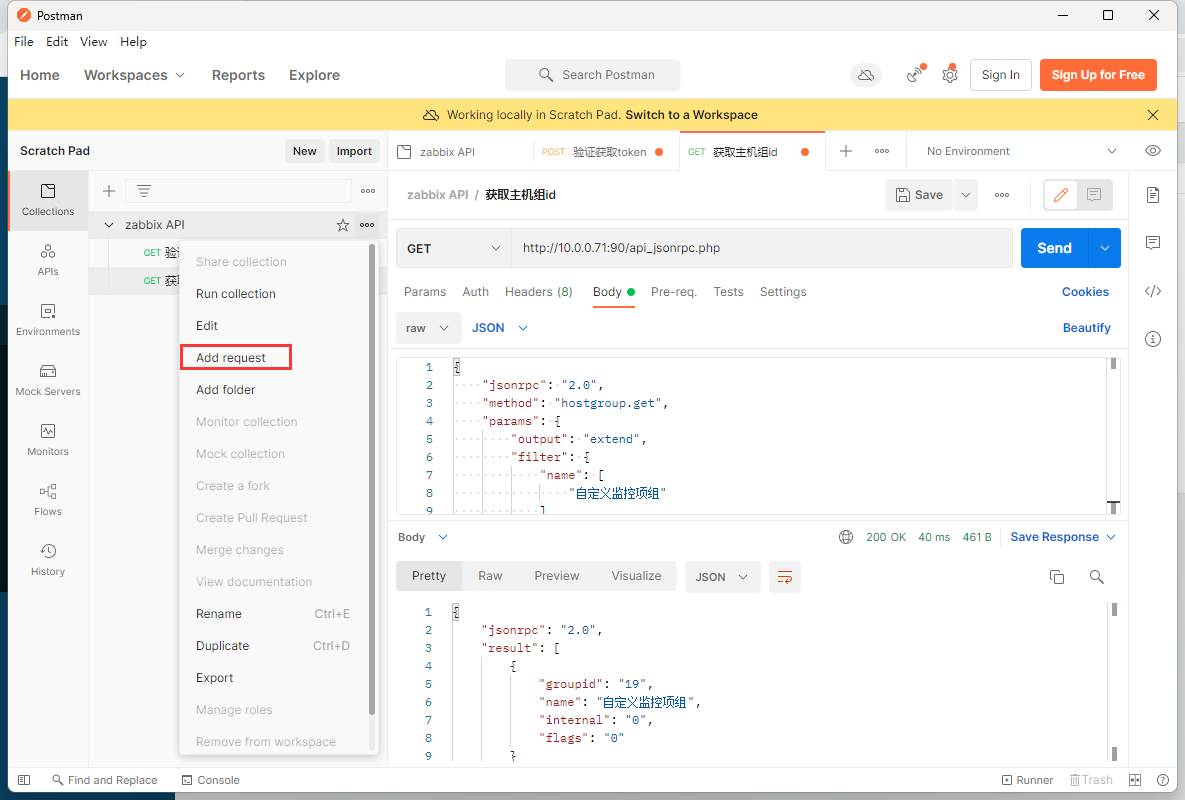The width and height of the screenshot is (1185, 800).
Task: Toggle the two-pane layout icon in status bar
Action: [x=1134, y=780]
